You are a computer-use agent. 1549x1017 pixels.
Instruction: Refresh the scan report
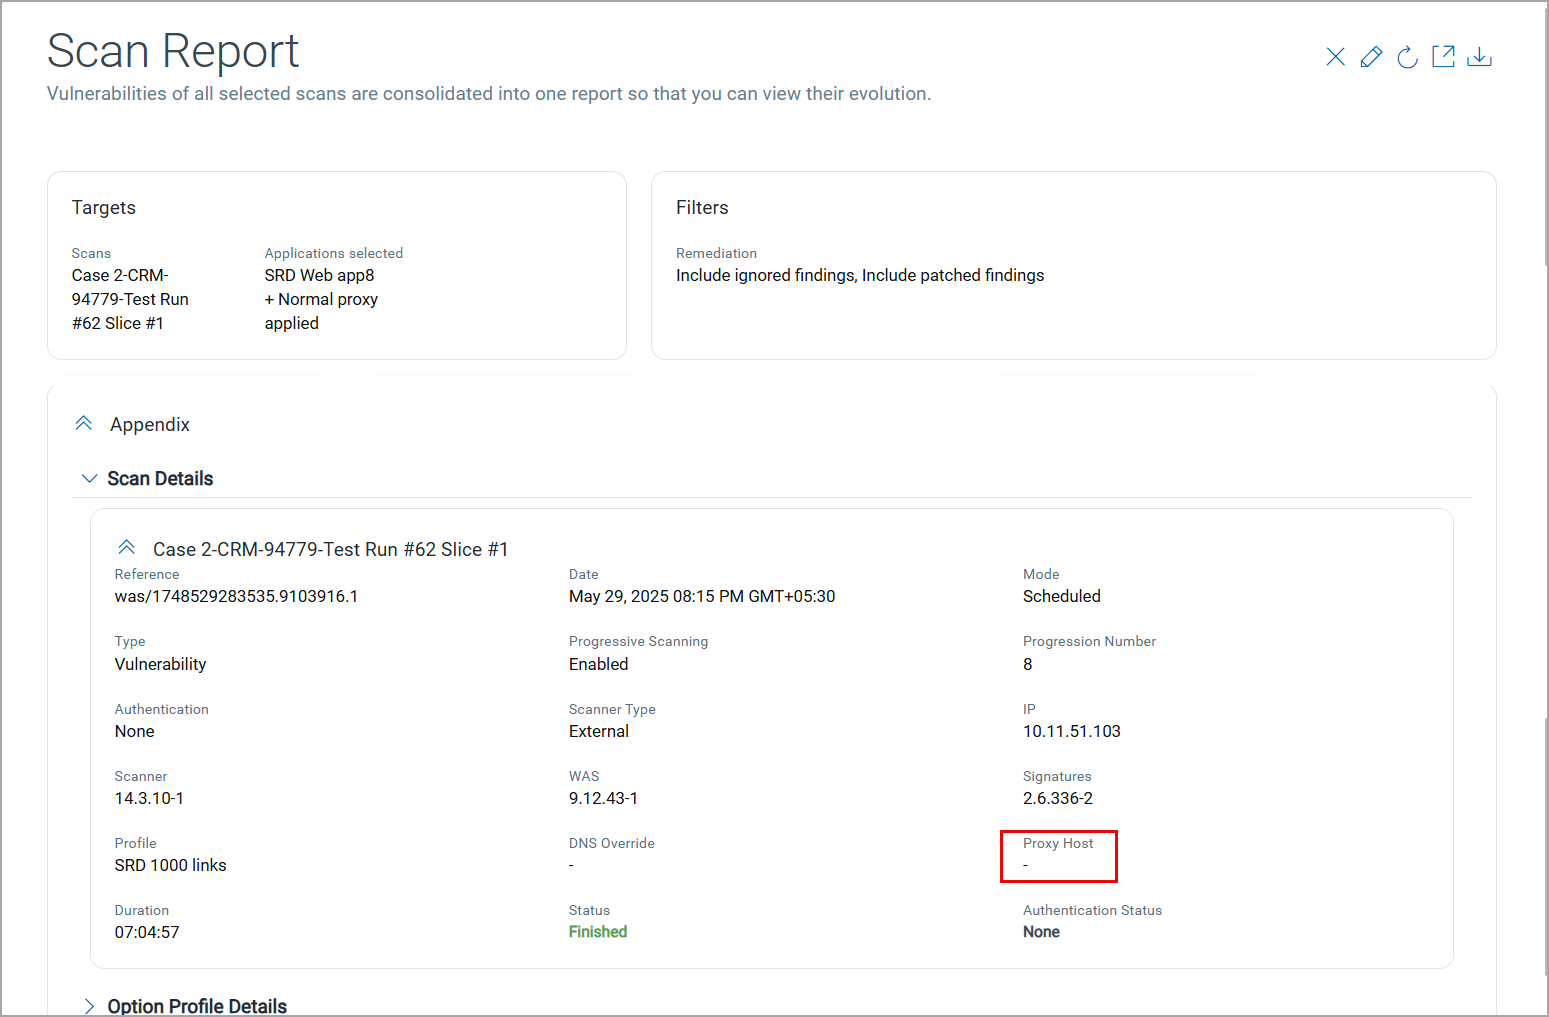[x=1407, y=57]
